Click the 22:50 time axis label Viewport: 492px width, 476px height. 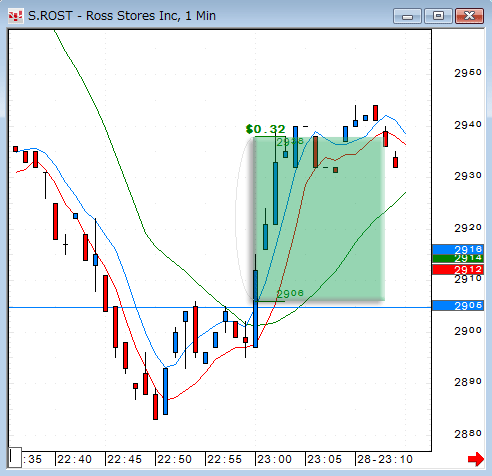click(x=174, y=459)
